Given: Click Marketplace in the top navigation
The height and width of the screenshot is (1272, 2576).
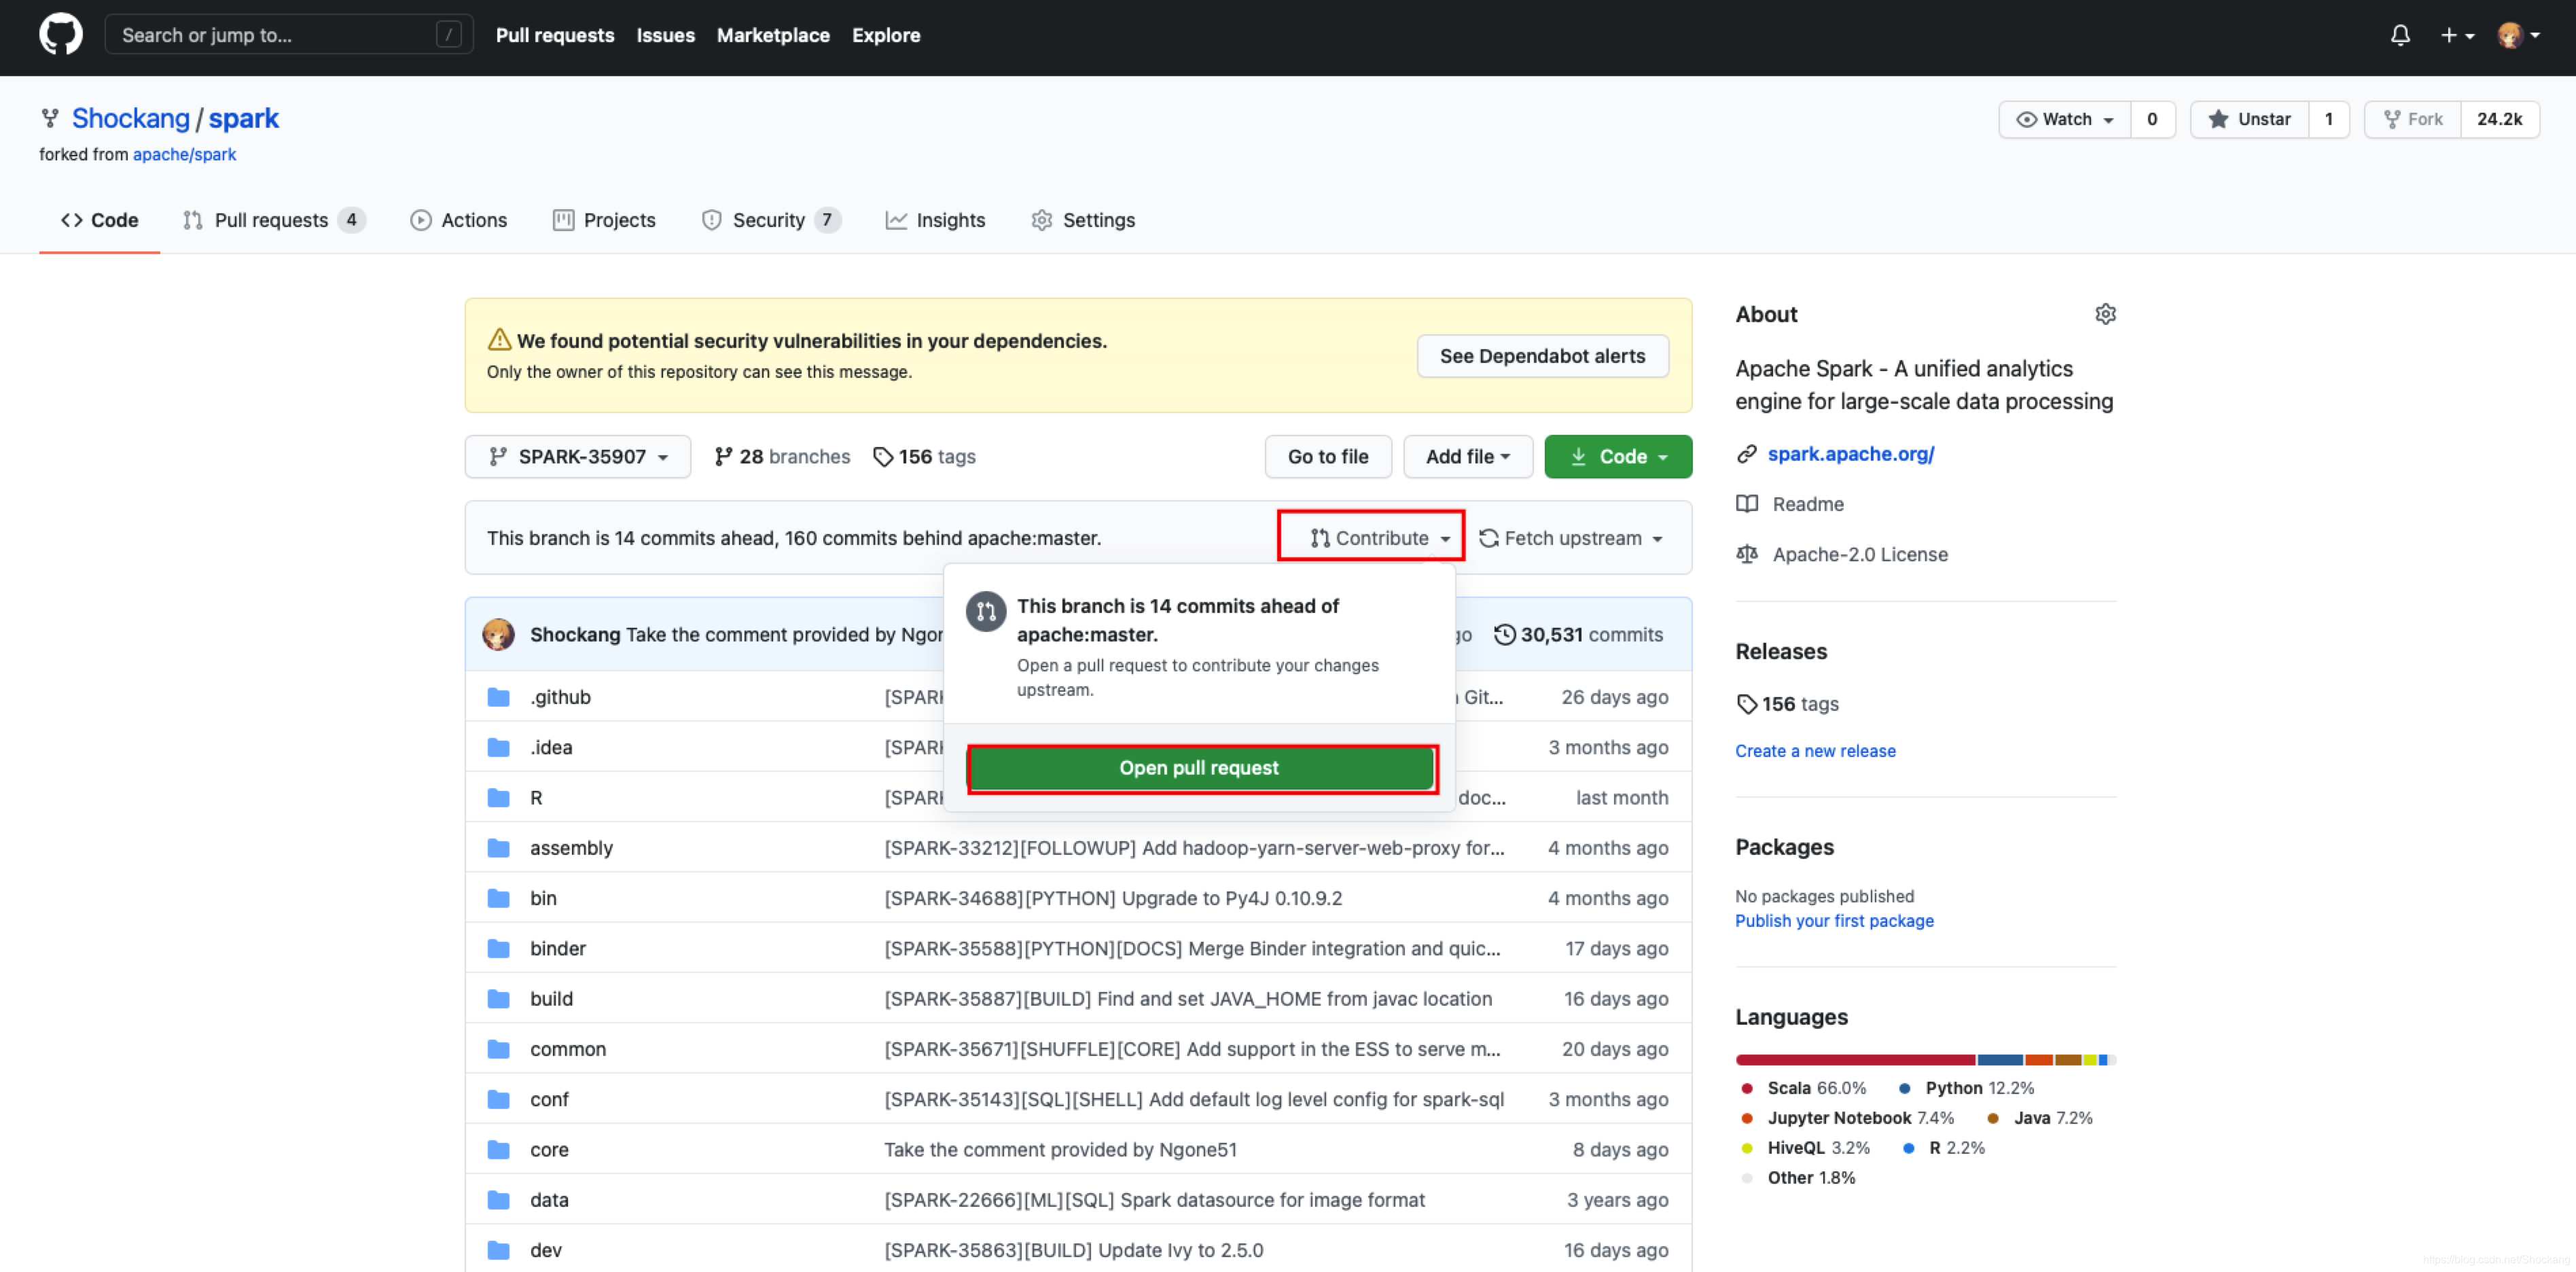Looking at the screenshot, I should [x=773, y=35].
